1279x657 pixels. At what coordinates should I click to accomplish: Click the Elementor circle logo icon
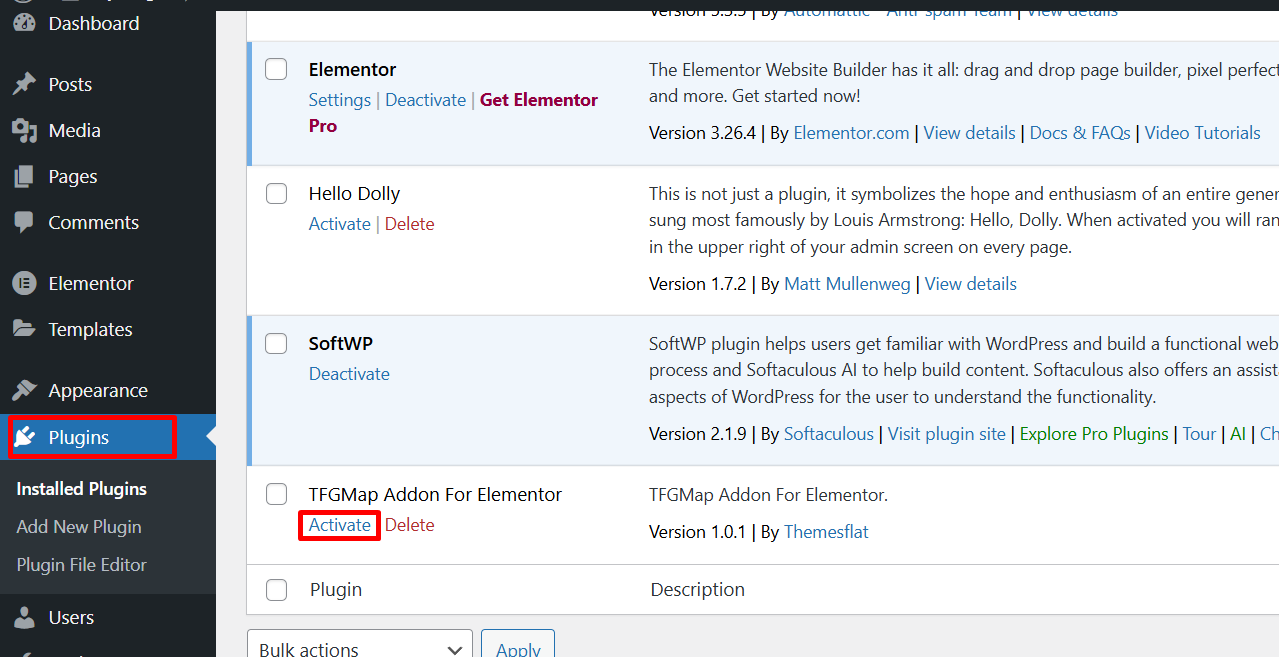pos(24,283)
